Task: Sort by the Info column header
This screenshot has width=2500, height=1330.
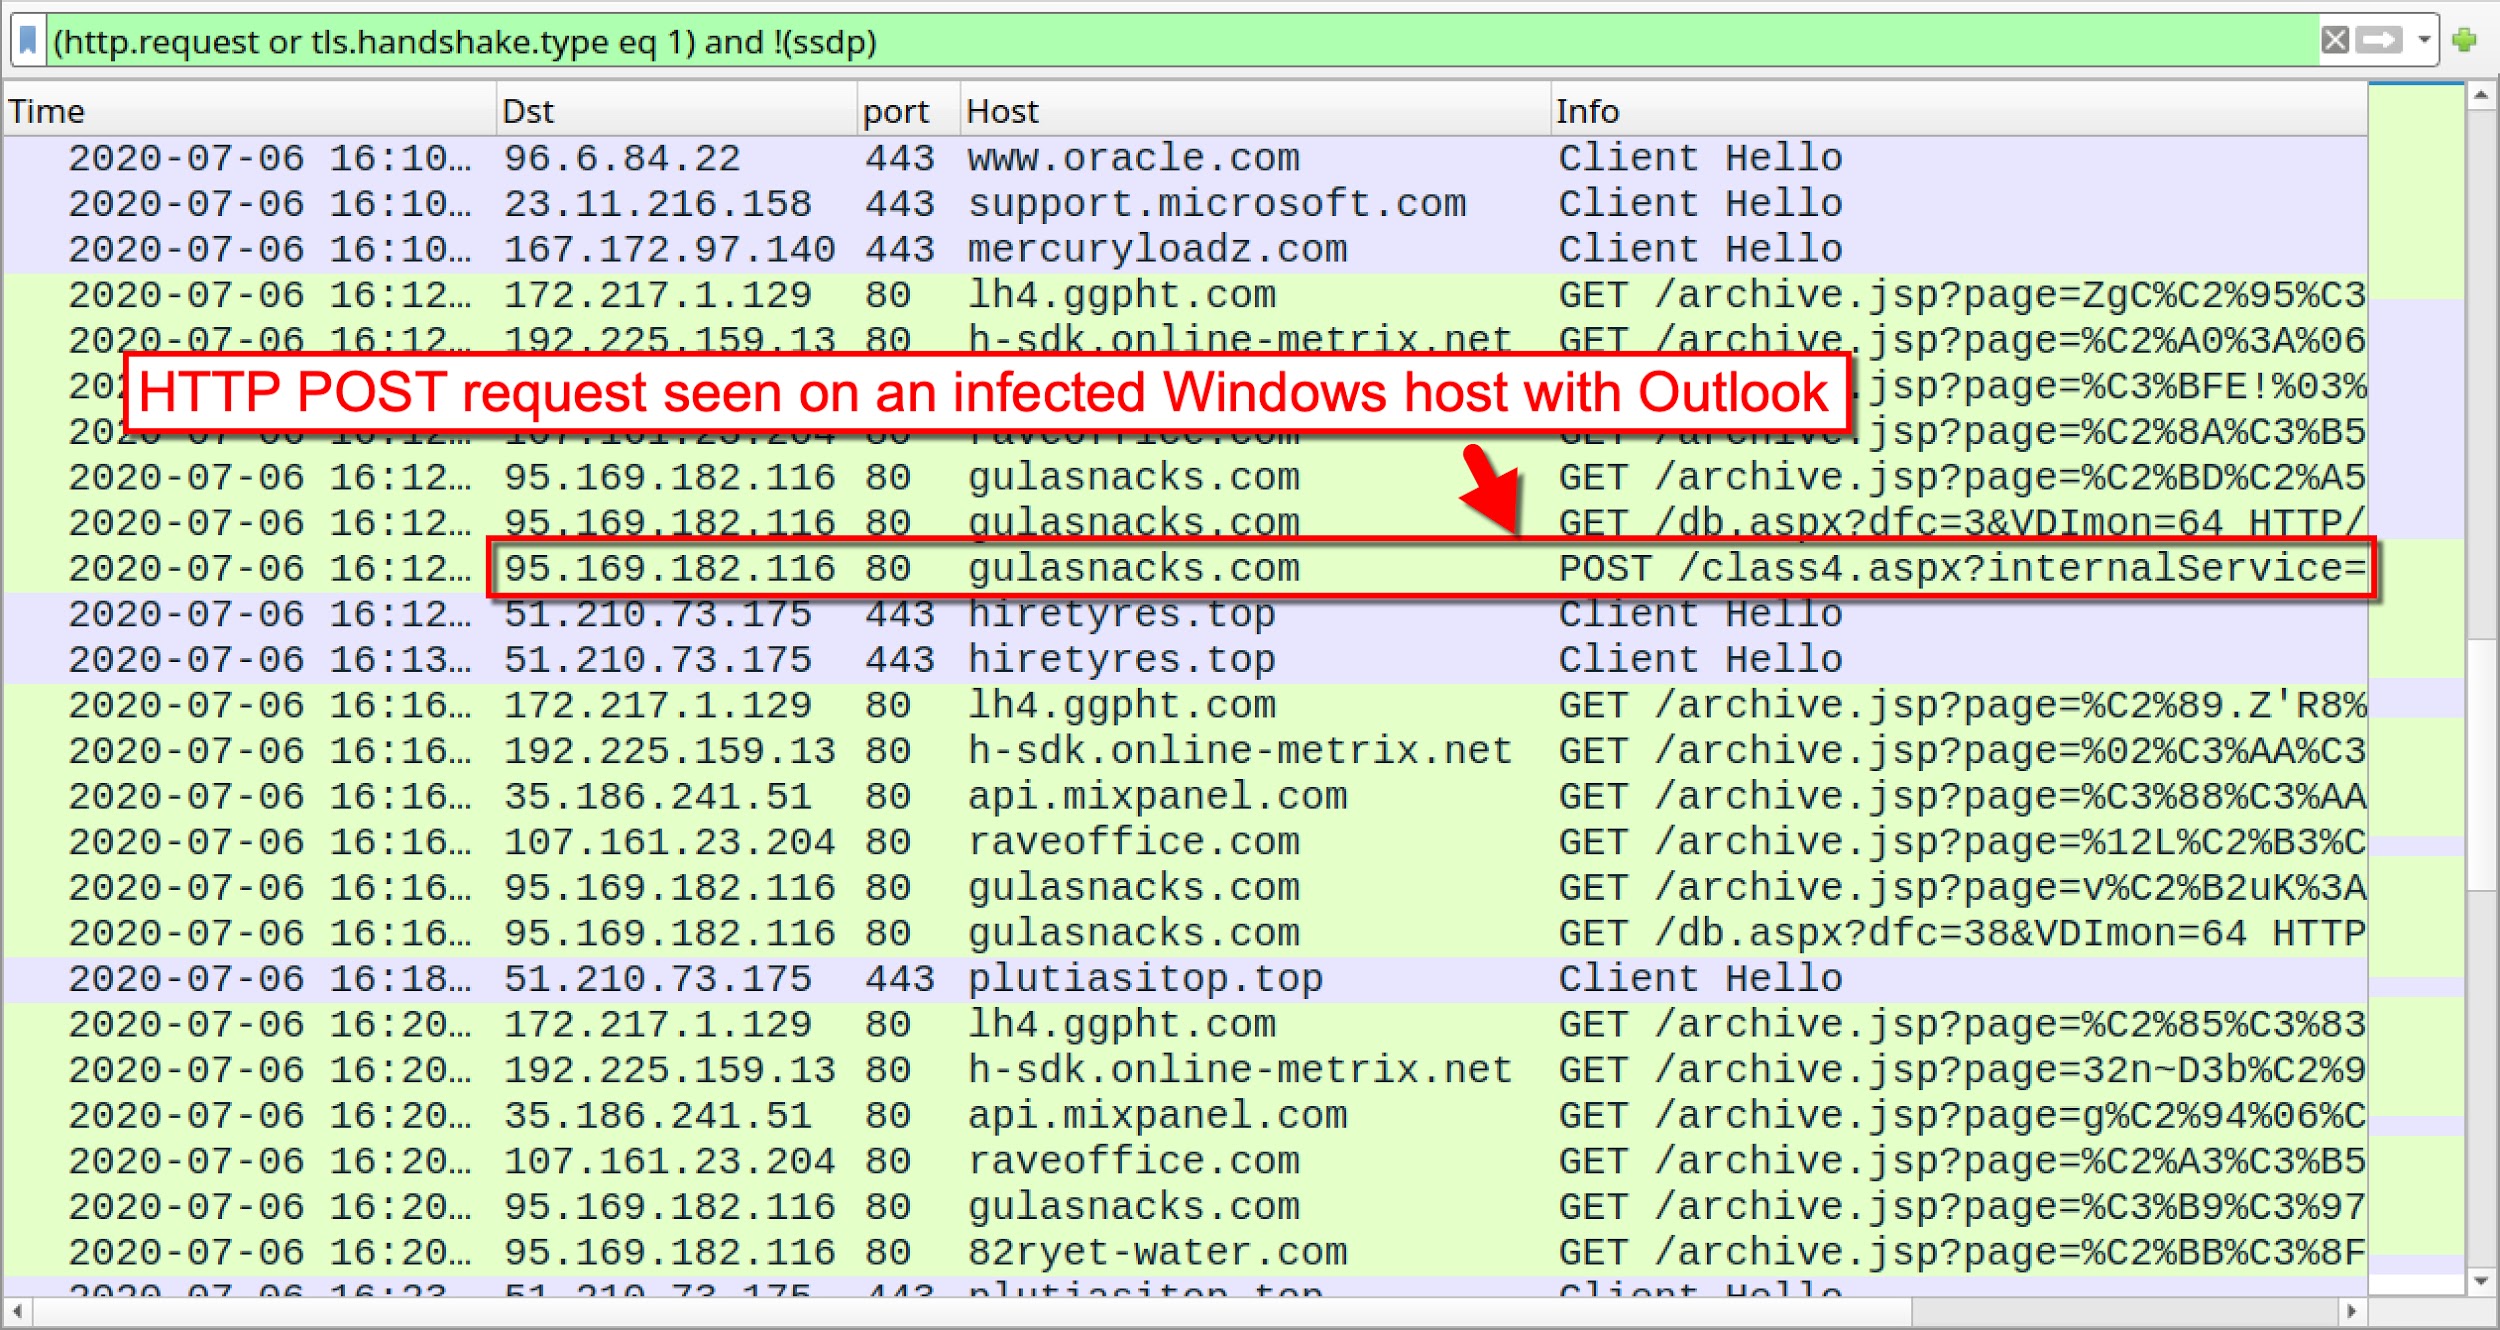Action: 1959,111
